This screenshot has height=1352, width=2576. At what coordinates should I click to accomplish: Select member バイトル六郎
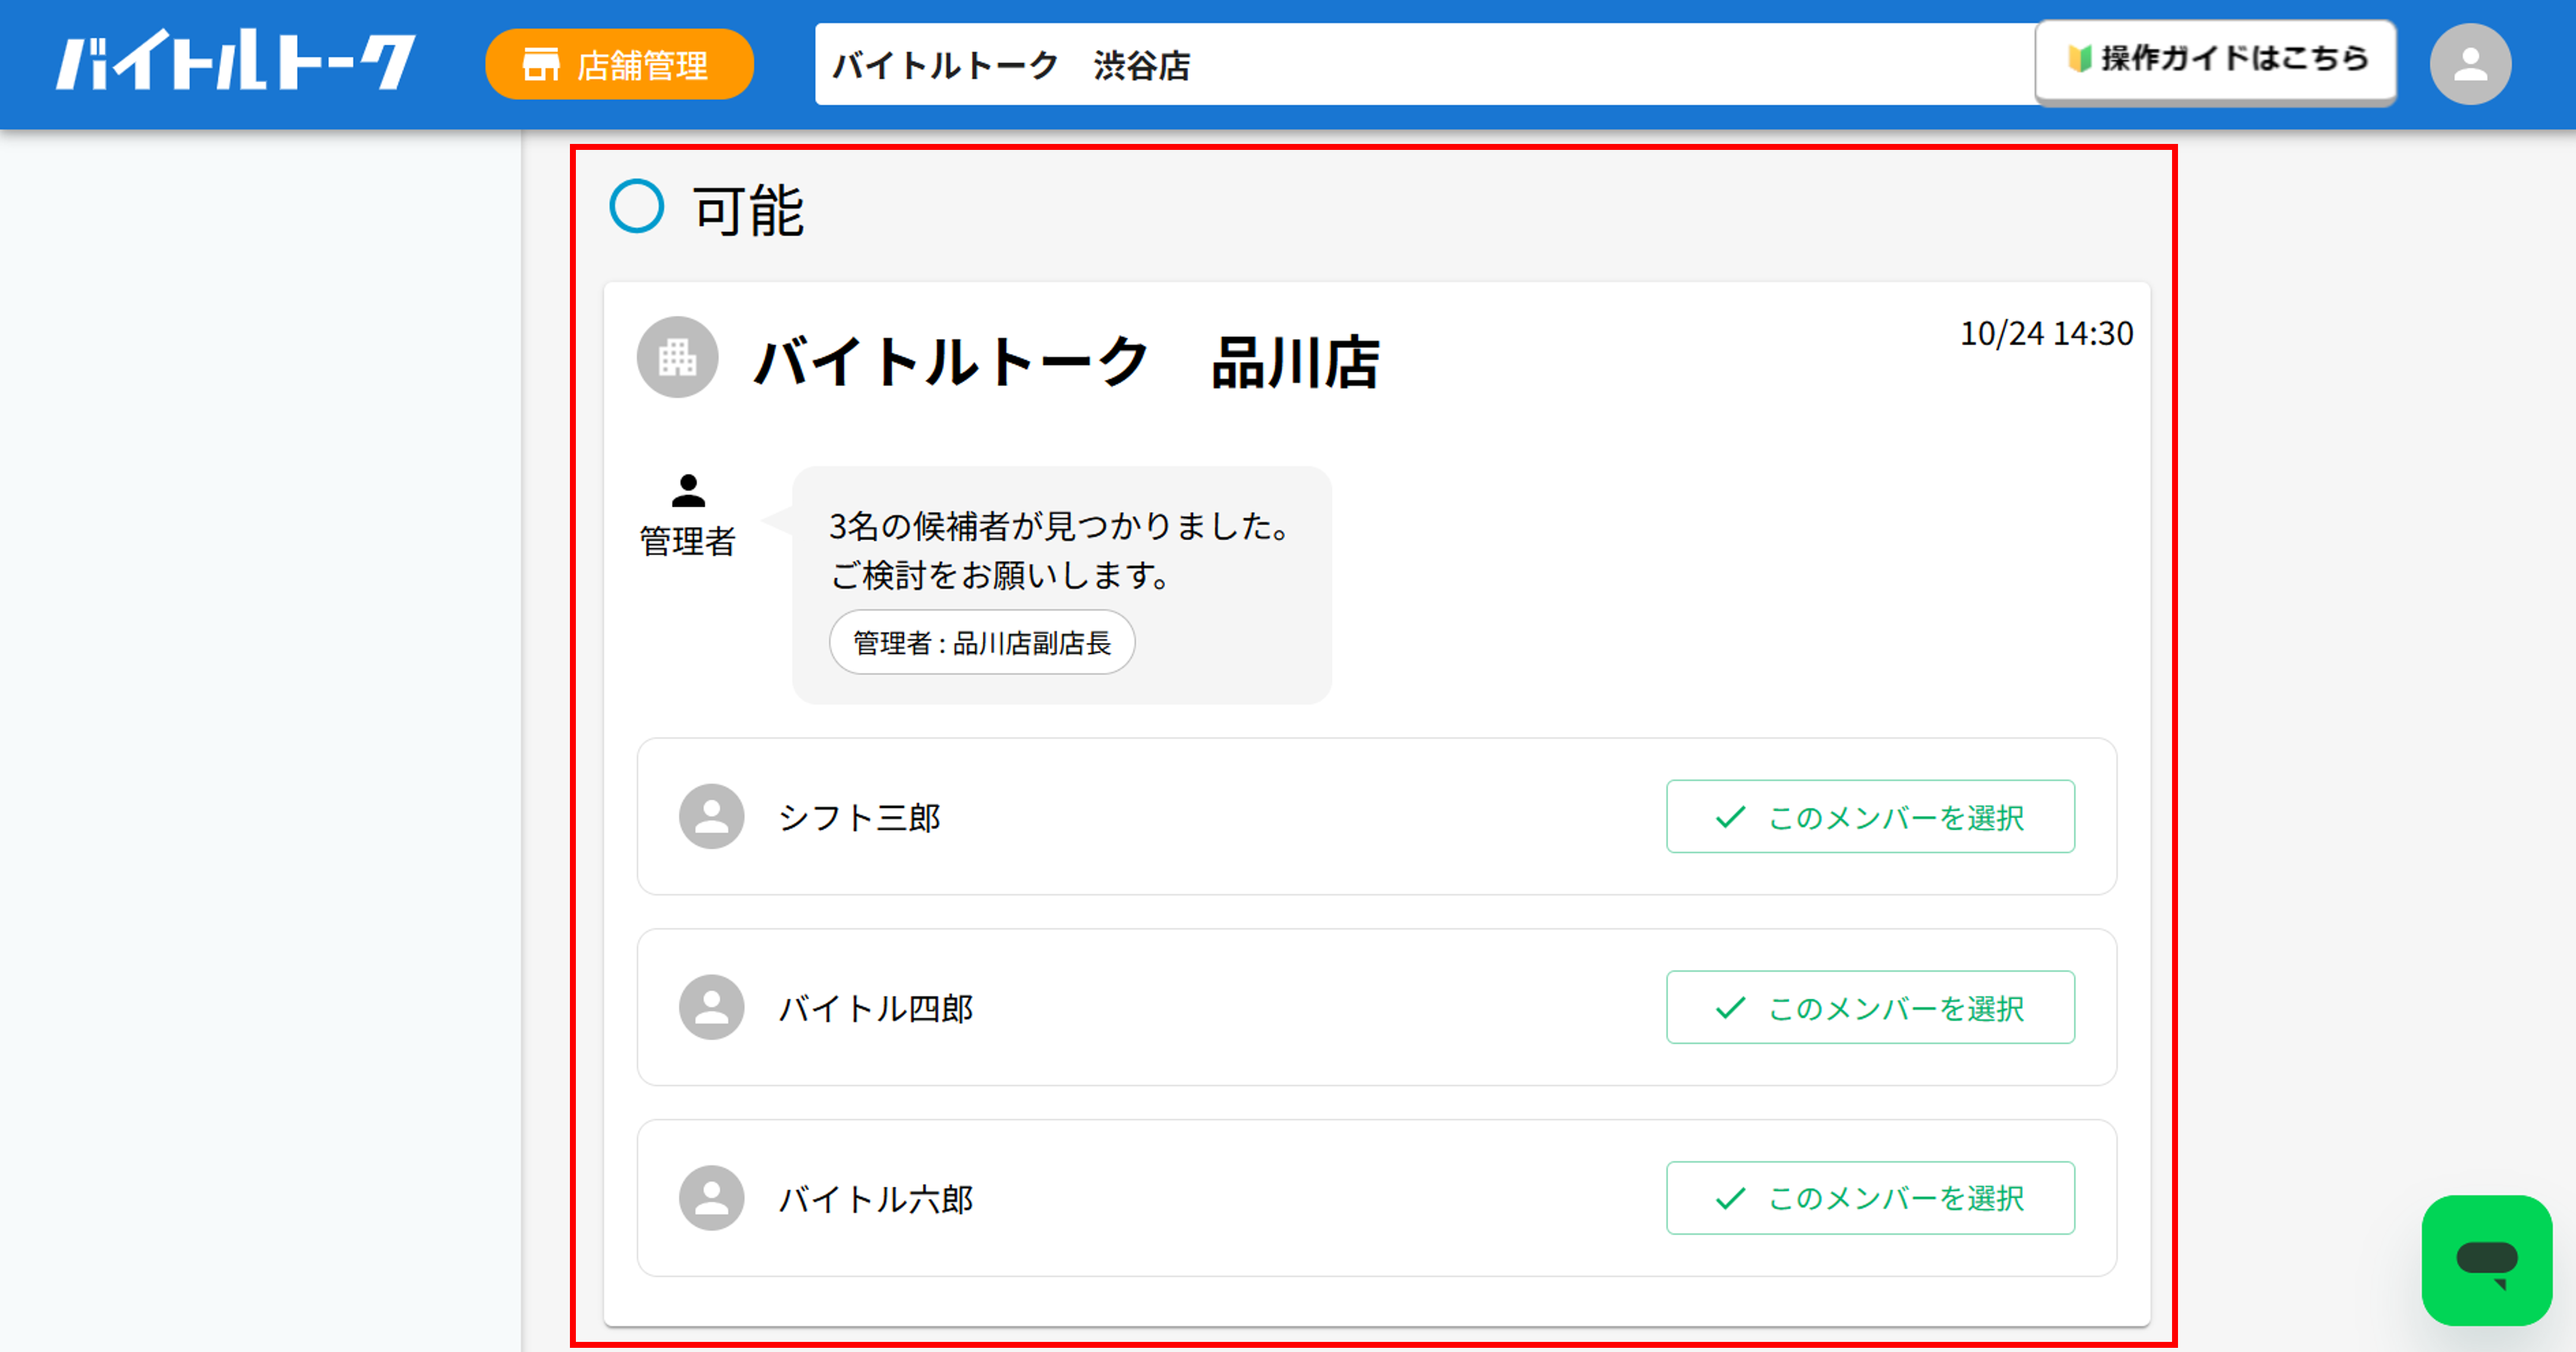pos(1870,1198)
